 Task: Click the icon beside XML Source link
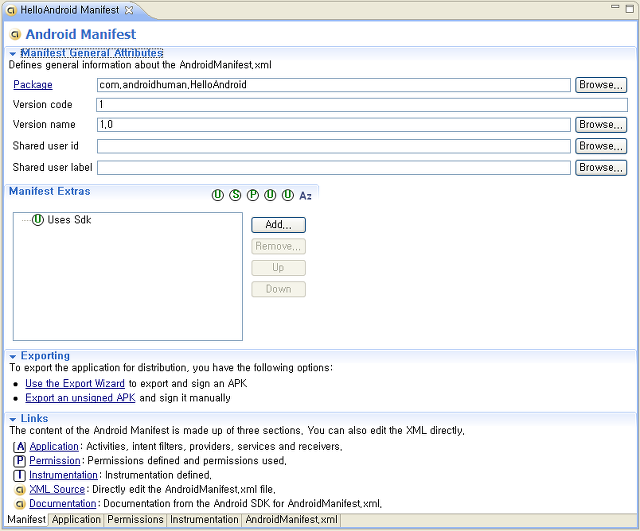(20, 490)
